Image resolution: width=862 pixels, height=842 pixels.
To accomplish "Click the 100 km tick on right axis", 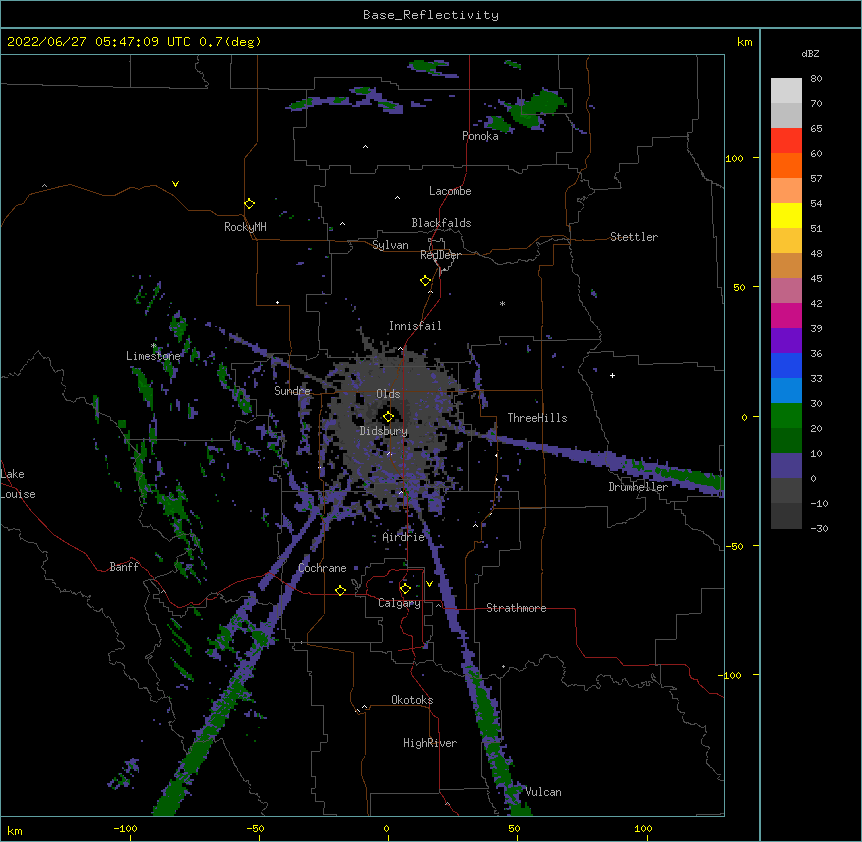I will (x=734, y=158).
